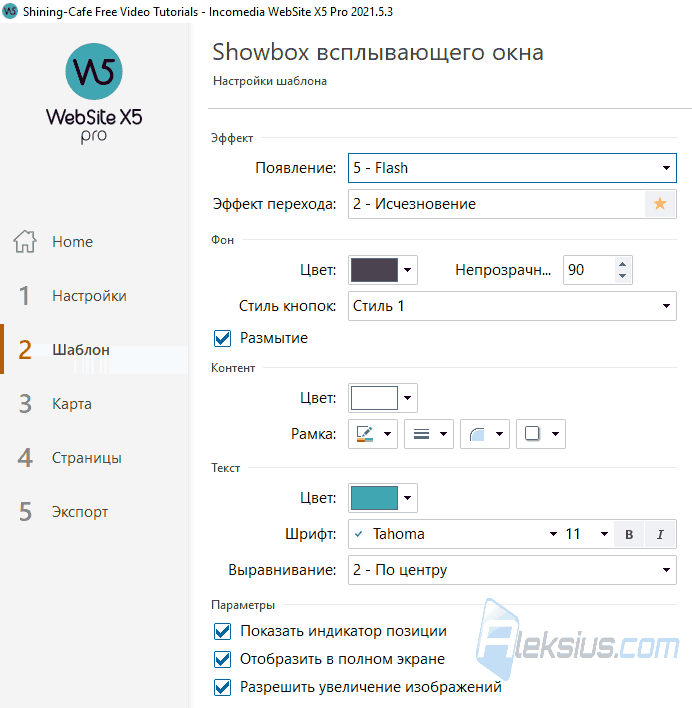
Task: Click the teal Текст color swatch
Action: click(374, 498)
